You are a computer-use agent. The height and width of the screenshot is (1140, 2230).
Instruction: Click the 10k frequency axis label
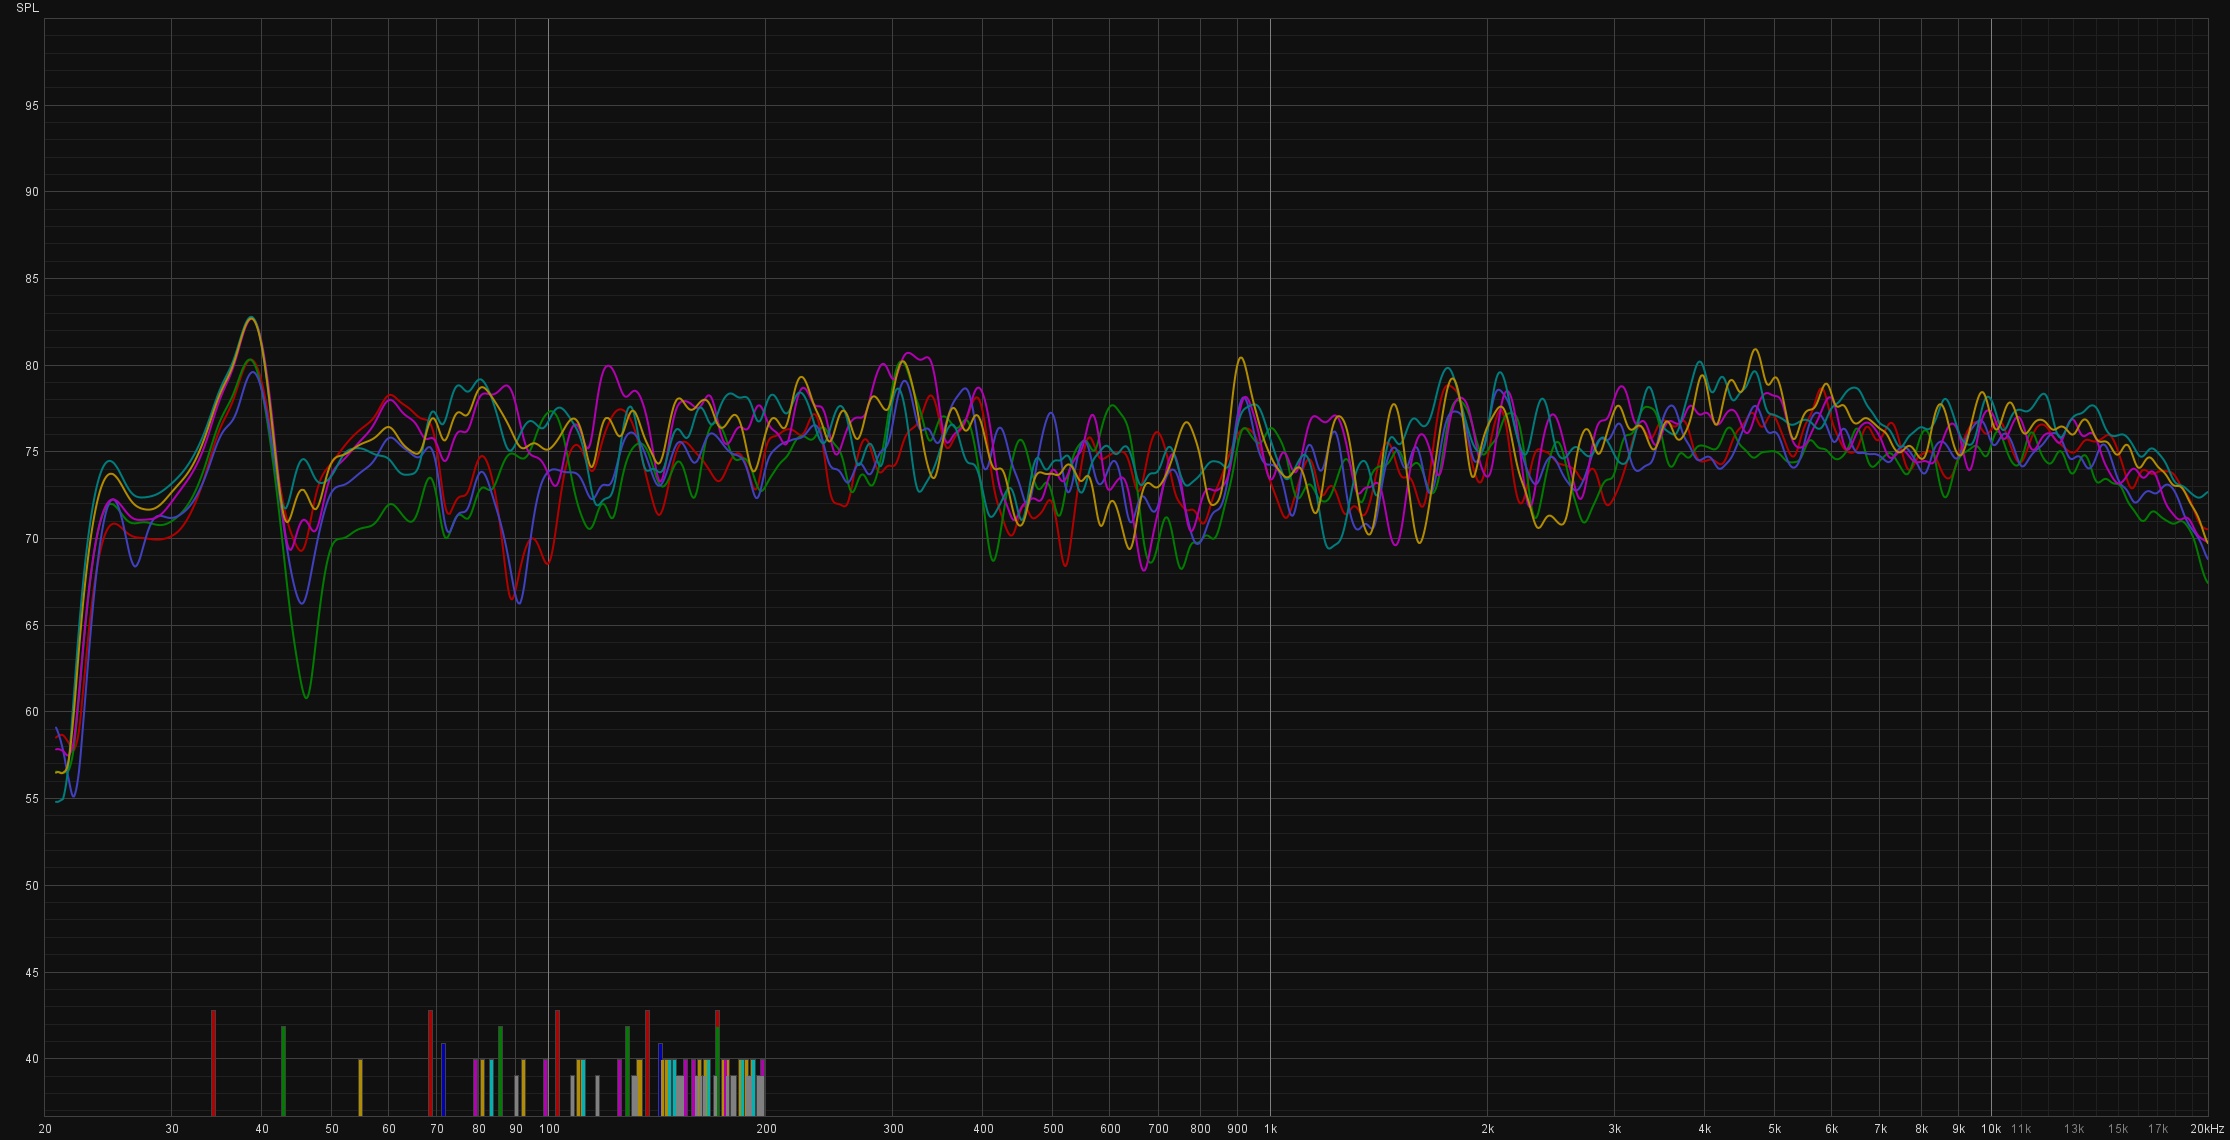point(1990,1129)
